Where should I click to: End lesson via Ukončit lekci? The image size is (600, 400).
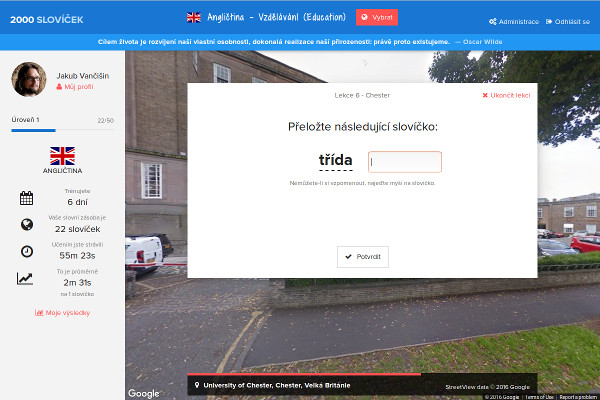506,95
